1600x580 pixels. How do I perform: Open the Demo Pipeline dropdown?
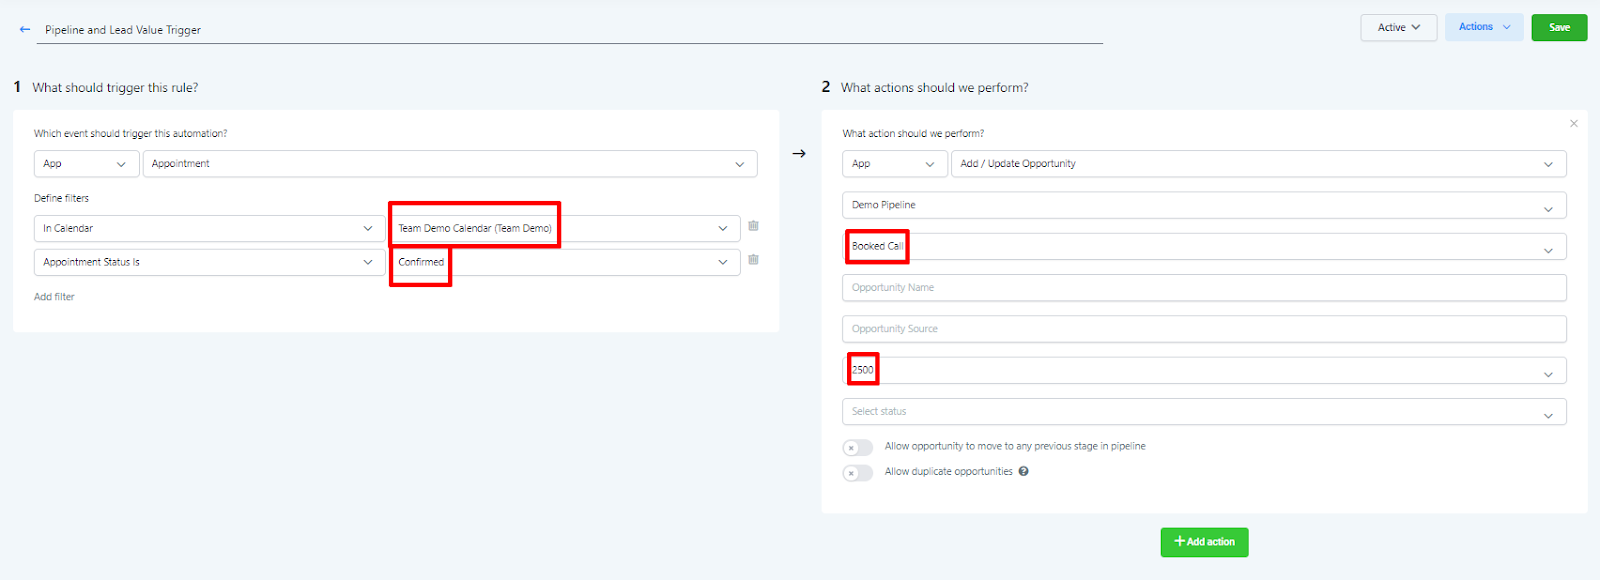(x=1204, y=205)
